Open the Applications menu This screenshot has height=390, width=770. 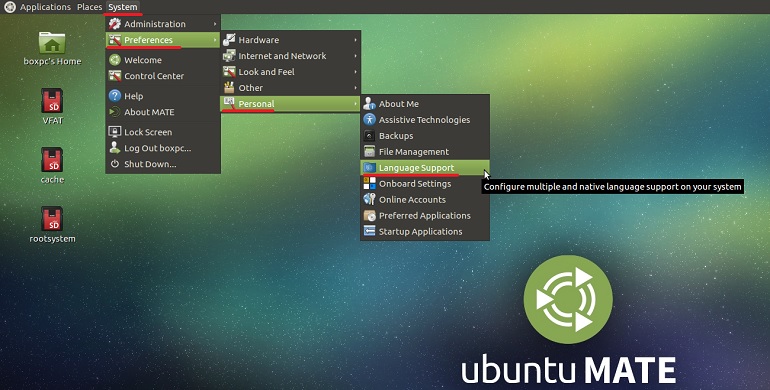coord(45,7)
